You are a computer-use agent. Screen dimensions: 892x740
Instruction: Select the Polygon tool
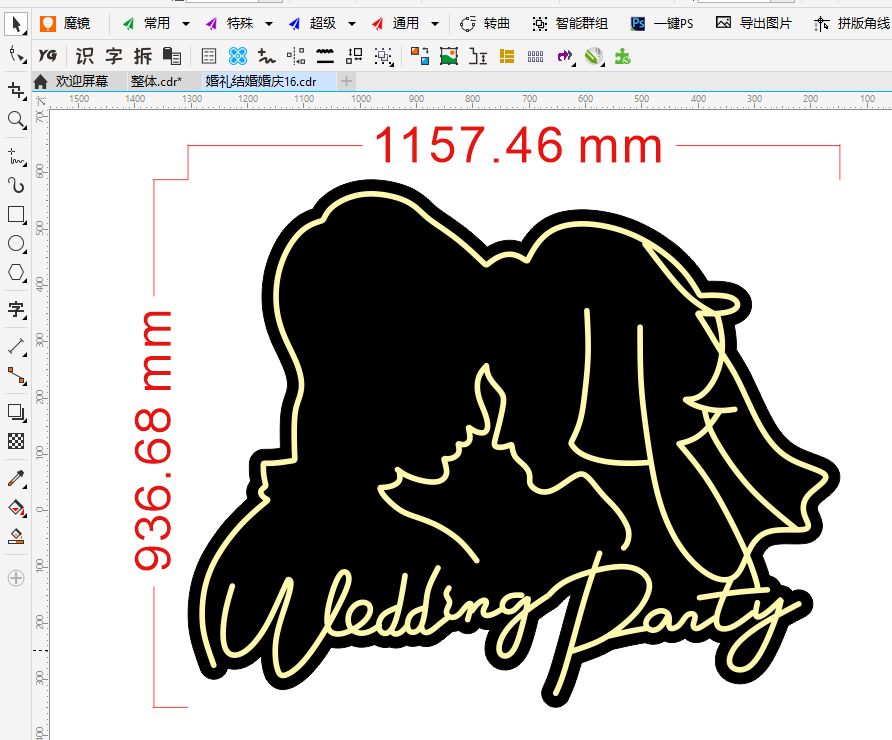pyautogui.click(x=16, y=272)
